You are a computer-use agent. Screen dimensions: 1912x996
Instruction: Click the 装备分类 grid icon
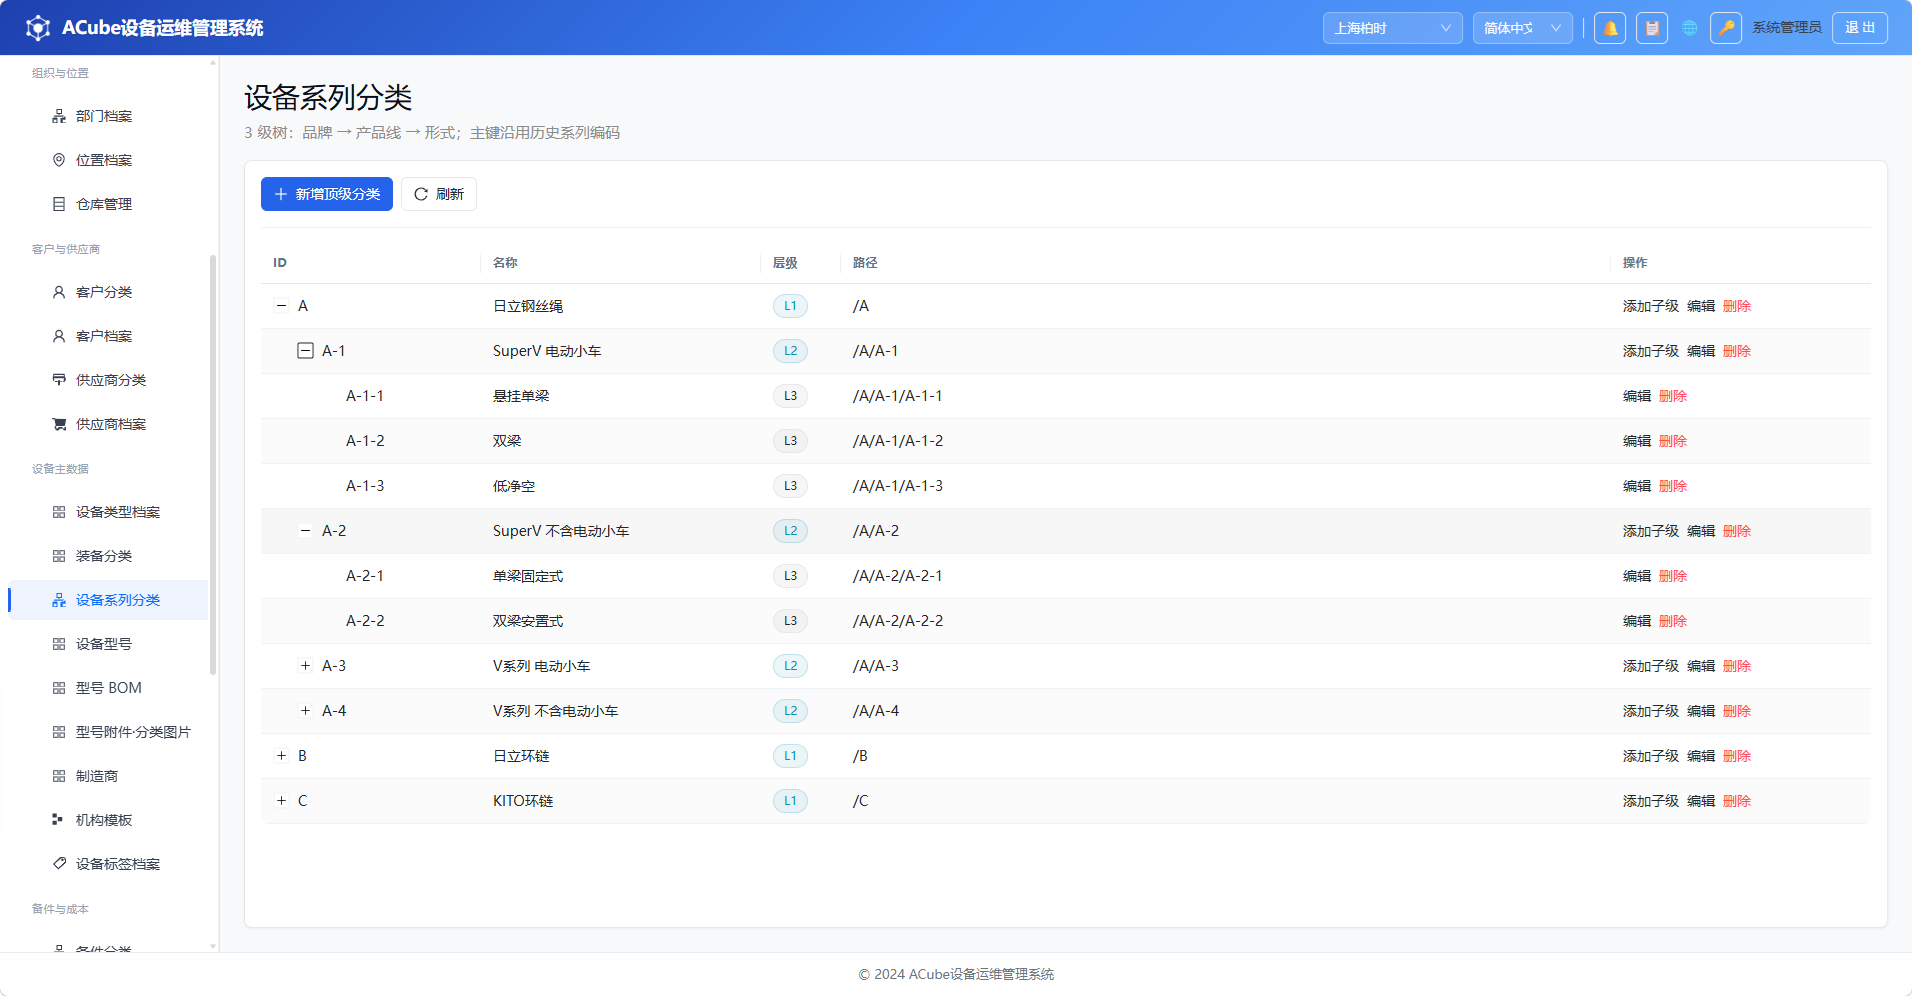click(59, 556)
